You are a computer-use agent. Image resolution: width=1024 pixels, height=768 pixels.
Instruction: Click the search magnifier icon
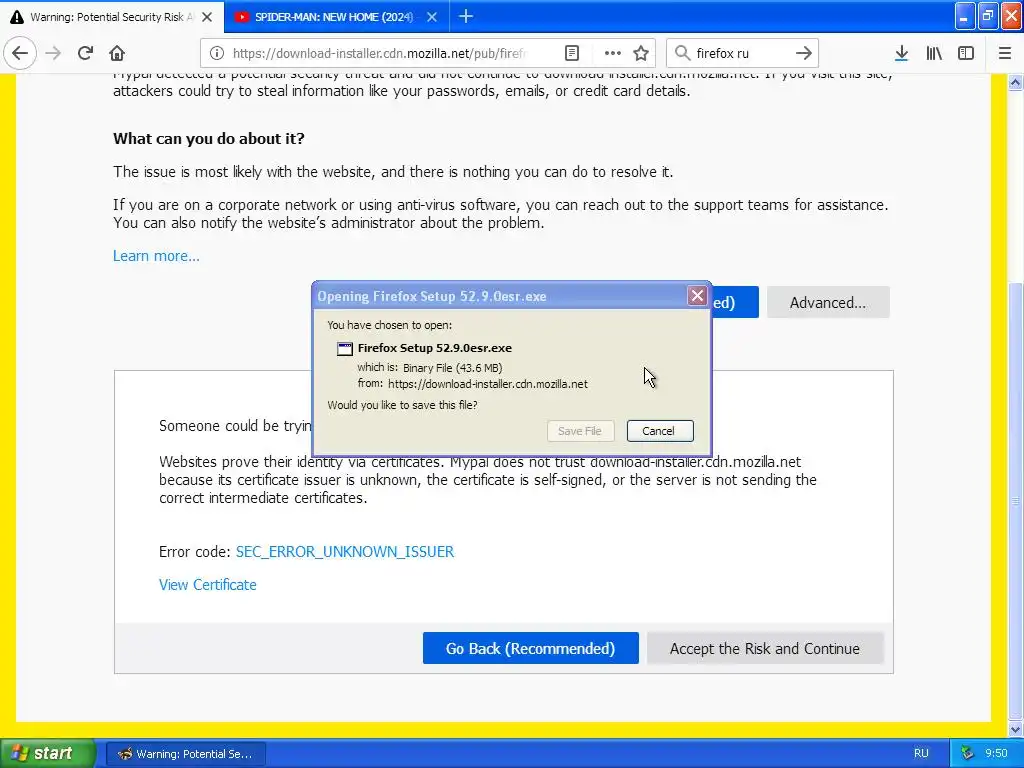(x=682, y=53)
